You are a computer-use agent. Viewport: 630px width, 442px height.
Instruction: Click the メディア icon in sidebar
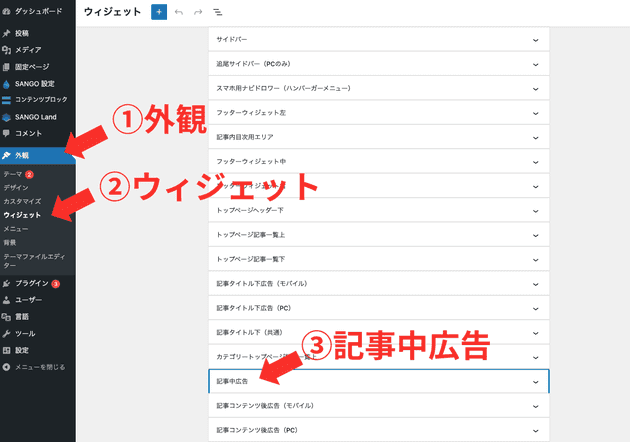click(x=6, y=50)
